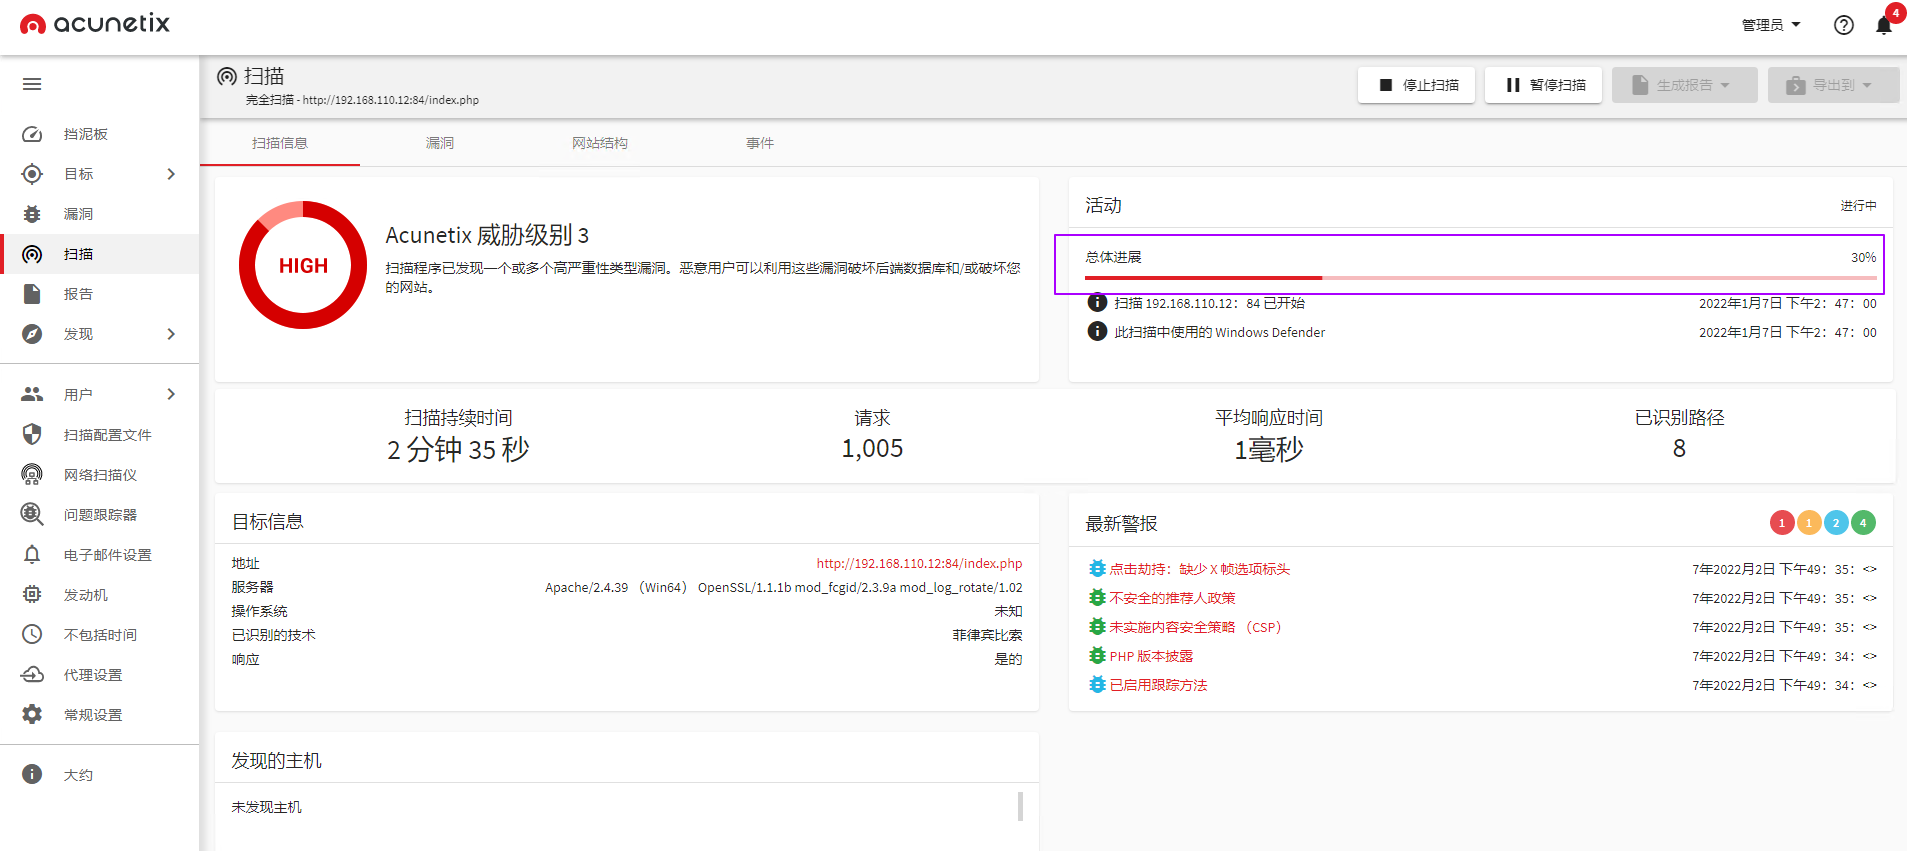Click the green informational count badge
The height and width of the screenshot is (851, 1907).
pyautogui.click(x=1863, y=522)
